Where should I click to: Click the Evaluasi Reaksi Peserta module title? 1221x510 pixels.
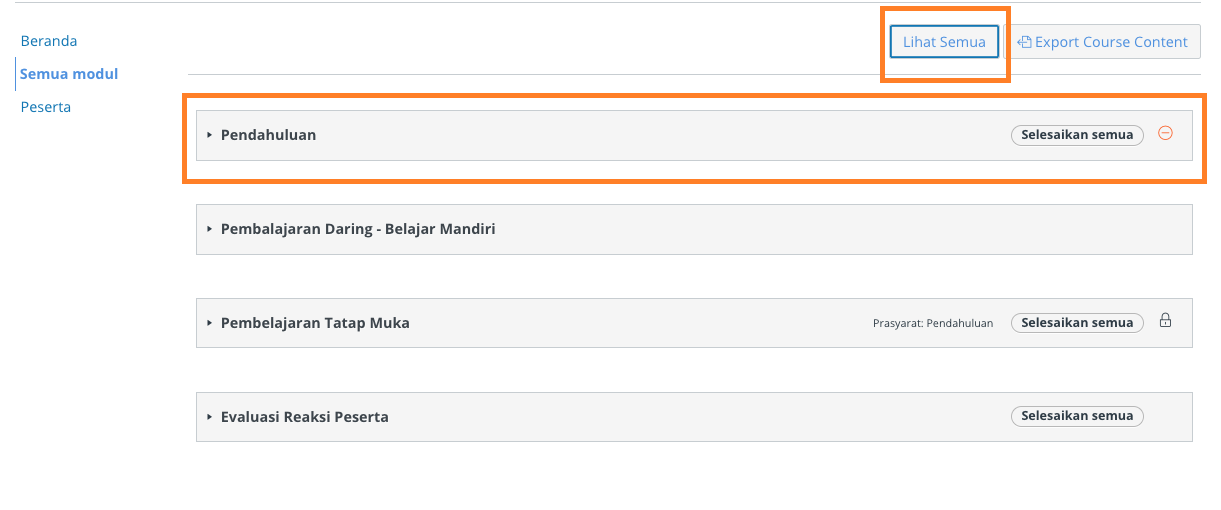(305, 417)
